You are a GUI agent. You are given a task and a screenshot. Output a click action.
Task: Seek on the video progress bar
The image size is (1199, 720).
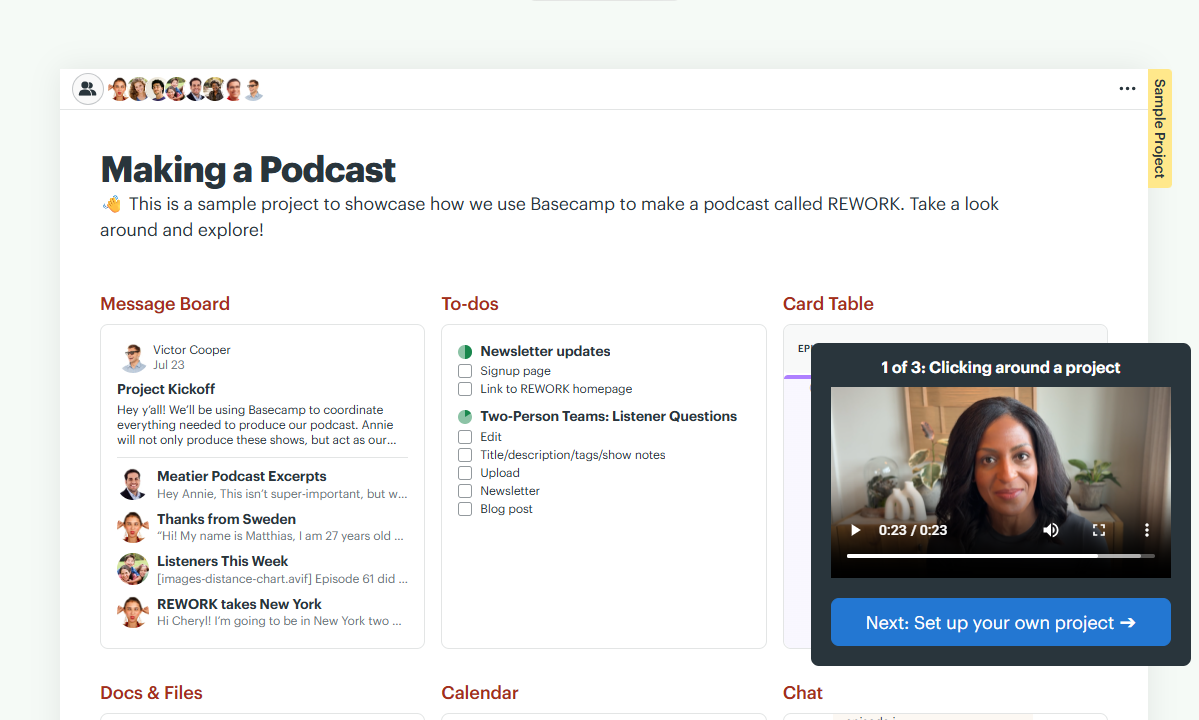click(1000, 556)
